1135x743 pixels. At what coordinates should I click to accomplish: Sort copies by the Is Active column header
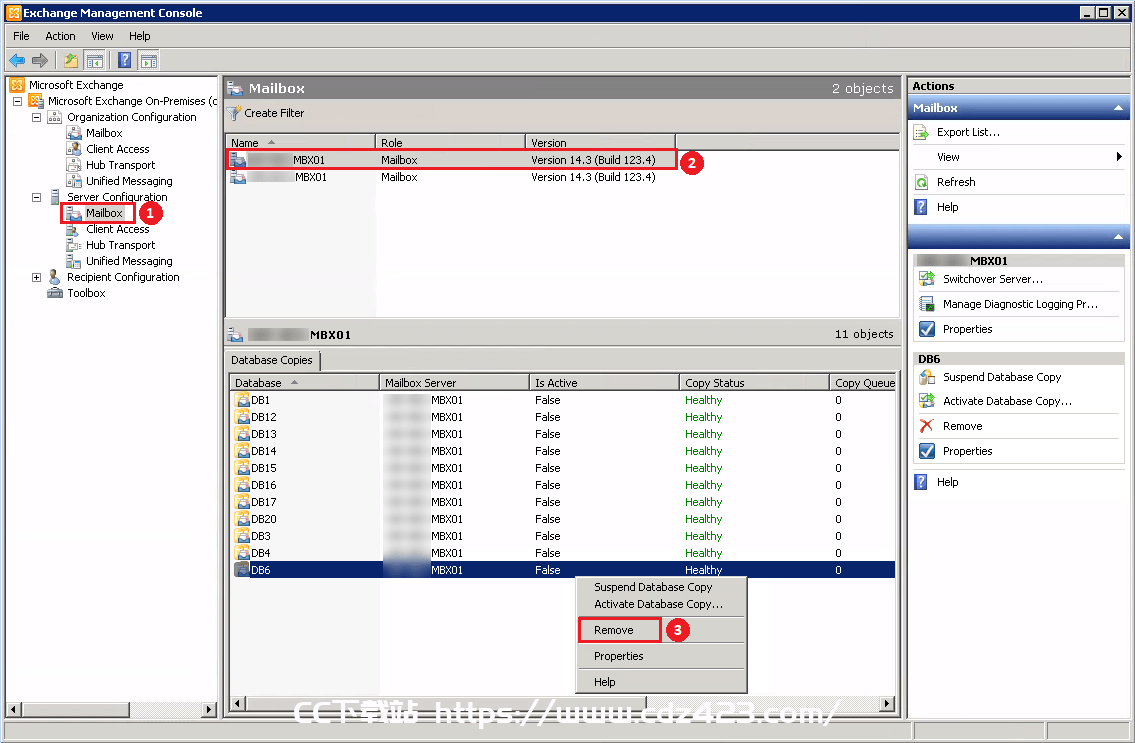point(604,382)
